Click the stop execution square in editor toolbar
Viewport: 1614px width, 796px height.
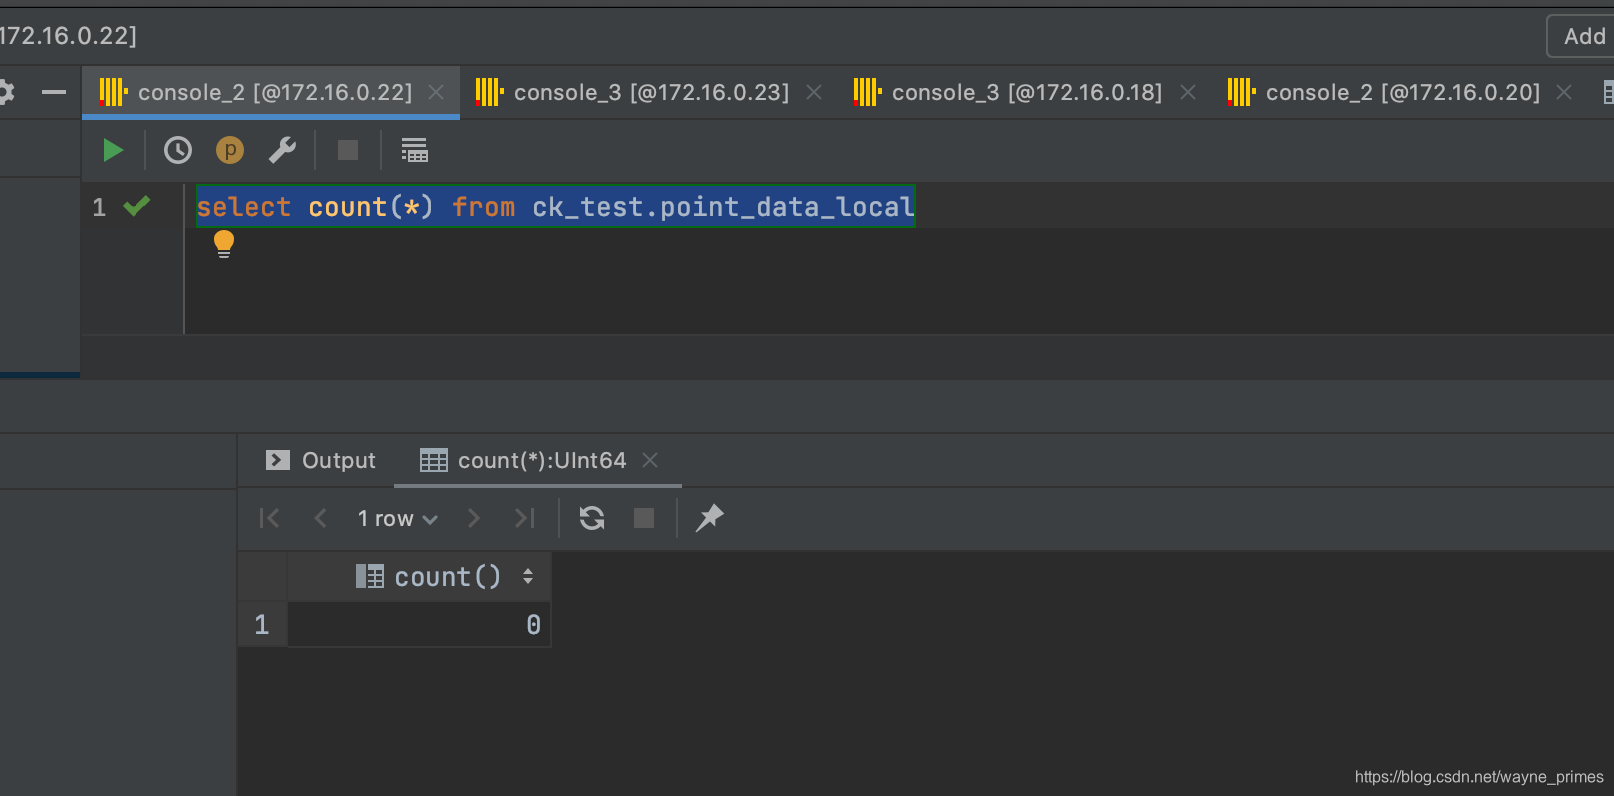click(x=348, y=150)
